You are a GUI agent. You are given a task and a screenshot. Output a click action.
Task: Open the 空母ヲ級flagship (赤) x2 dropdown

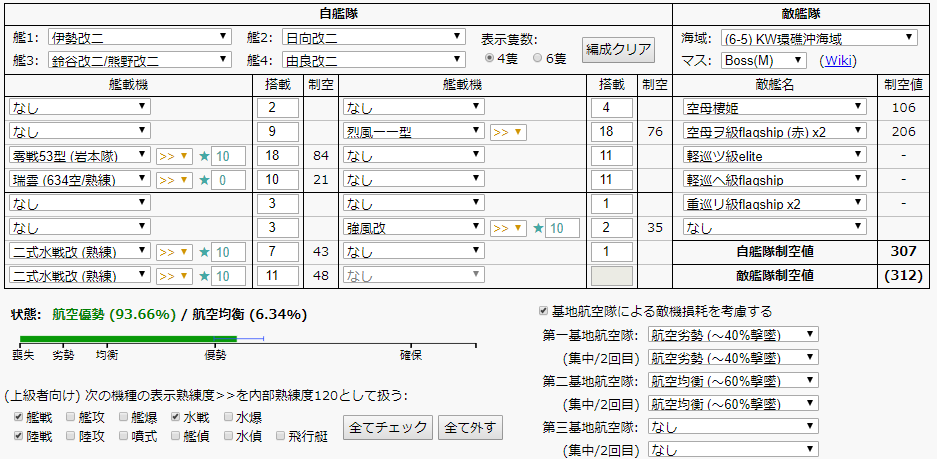tap(775, 131)
